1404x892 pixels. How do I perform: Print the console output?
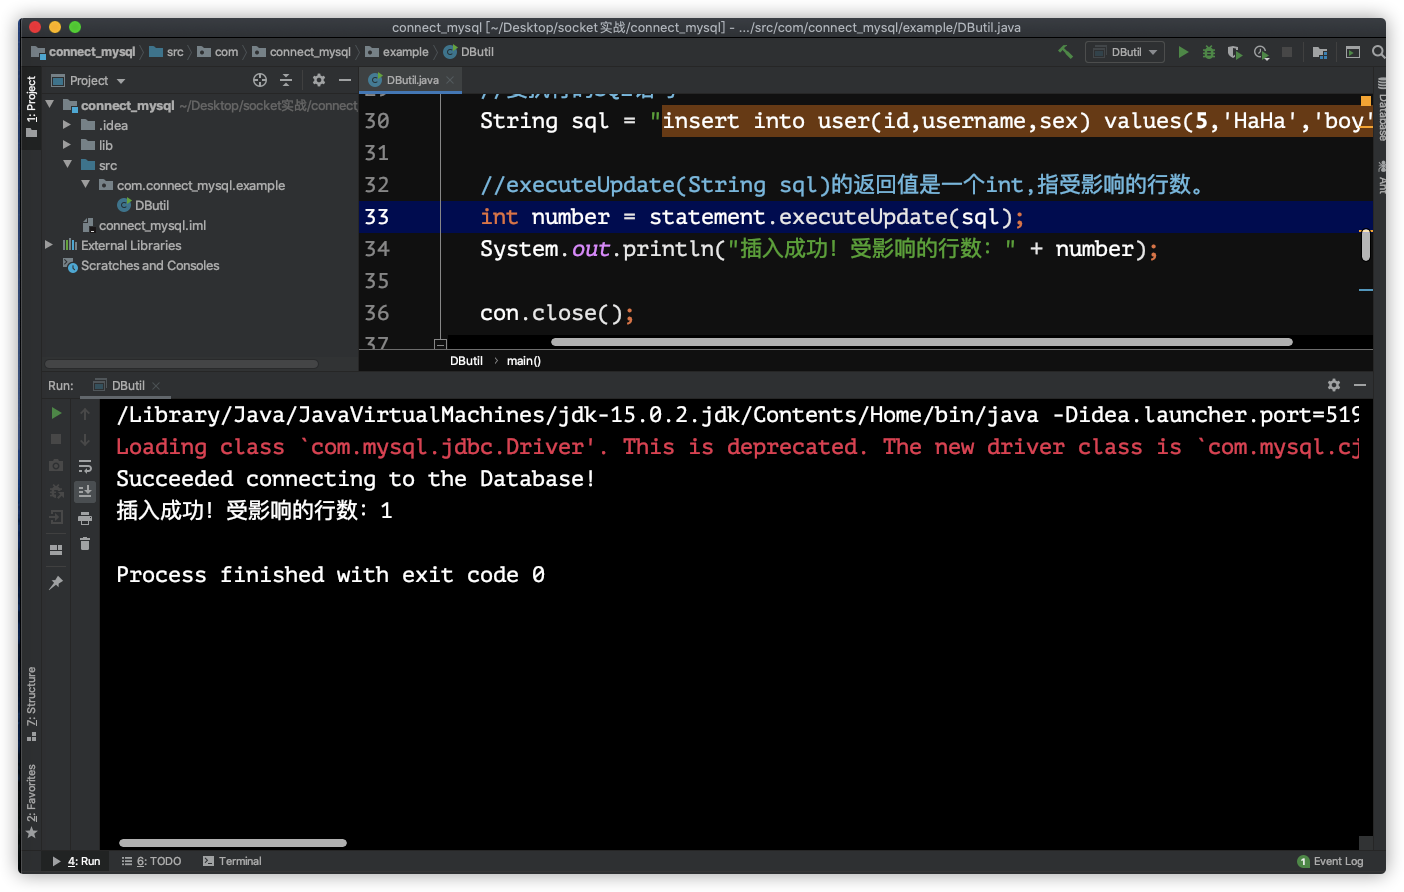tap(85, 518)
